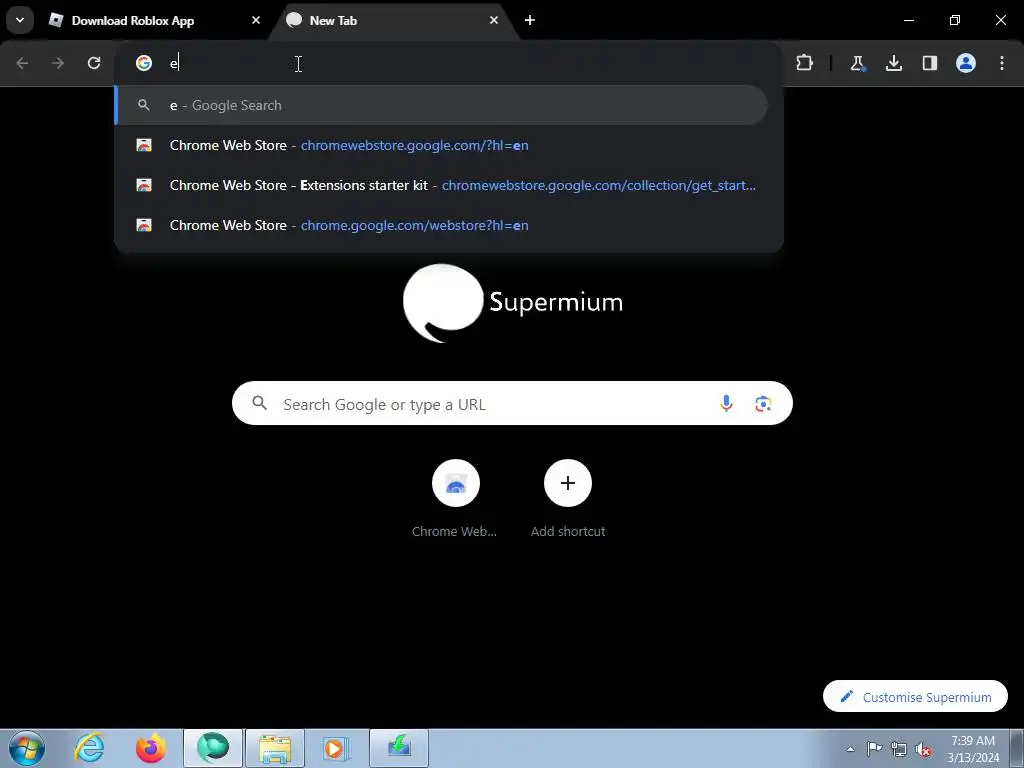Image resolution: width=1024 pixels, height=768 pixels.
Task: Open Action Center flag icon
Action: pos(874,749)
